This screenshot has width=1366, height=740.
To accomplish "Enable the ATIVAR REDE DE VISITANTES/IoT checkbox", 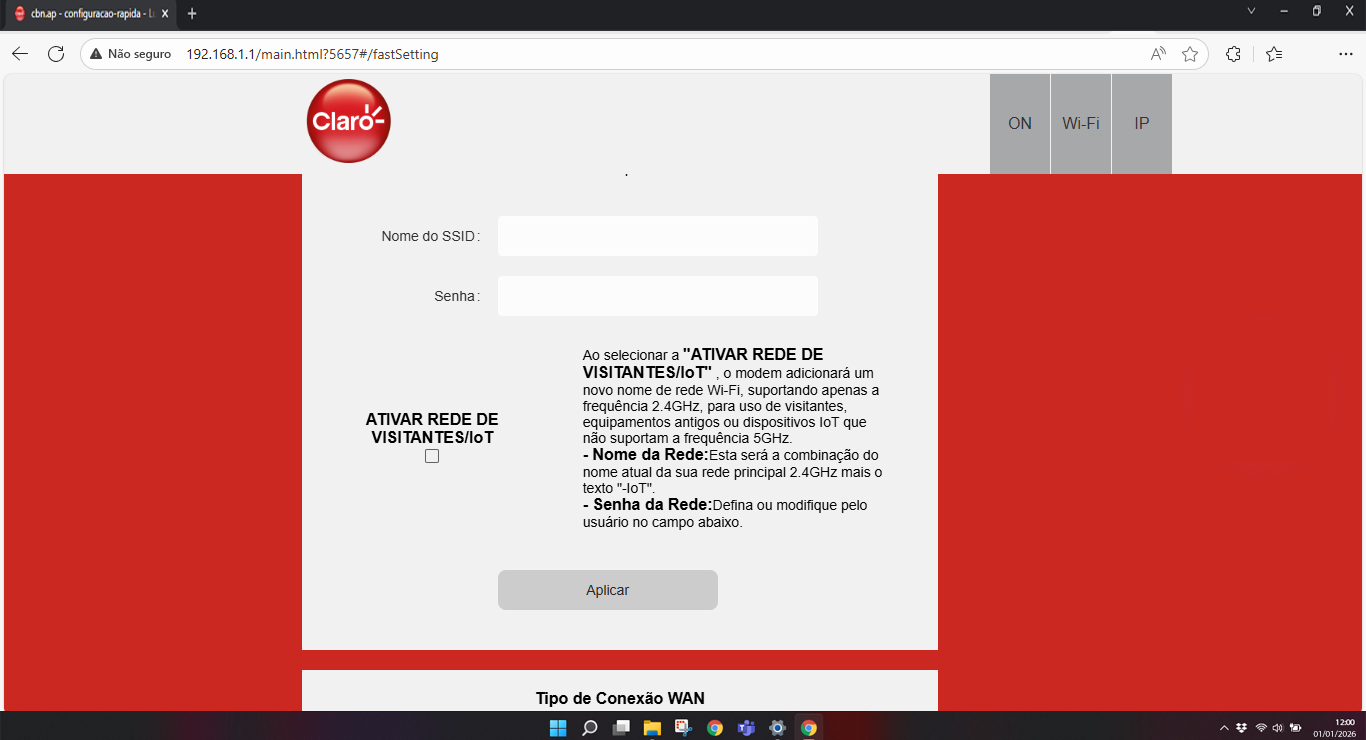I will (x=432, y=456).
